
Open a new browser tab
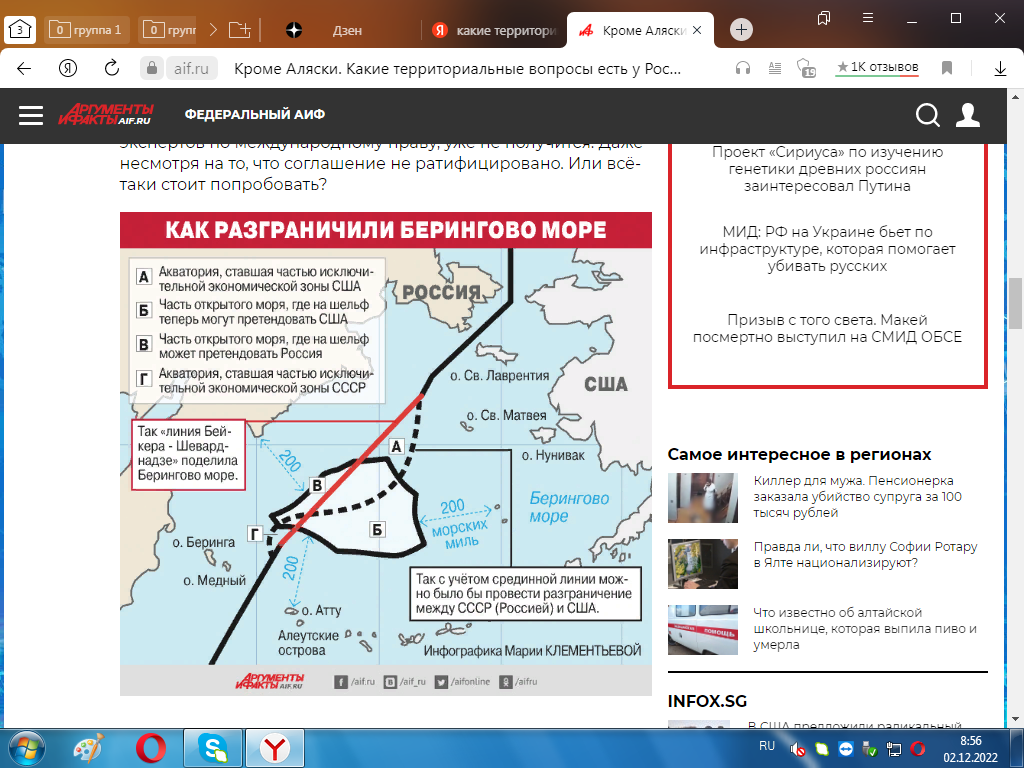click(x=741, y=29)
